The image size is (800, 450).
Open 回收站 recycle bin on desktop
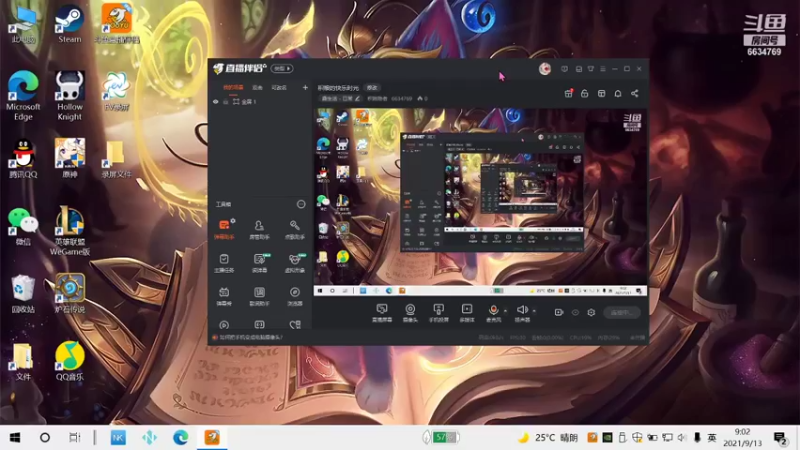point(23,293)
